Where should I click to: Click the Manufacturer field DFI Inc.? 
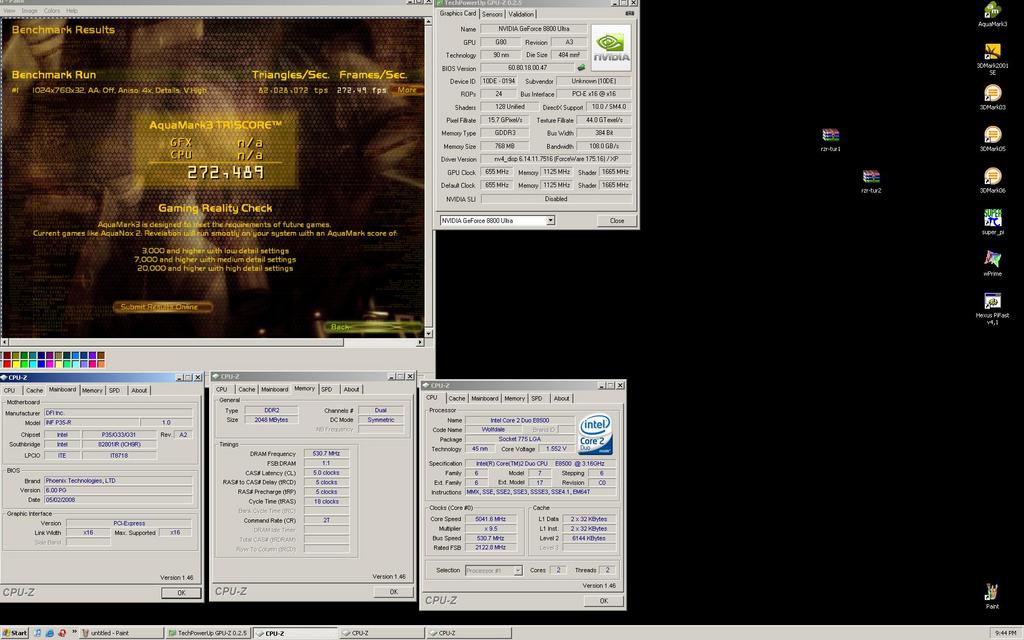[x=118, y=413]
